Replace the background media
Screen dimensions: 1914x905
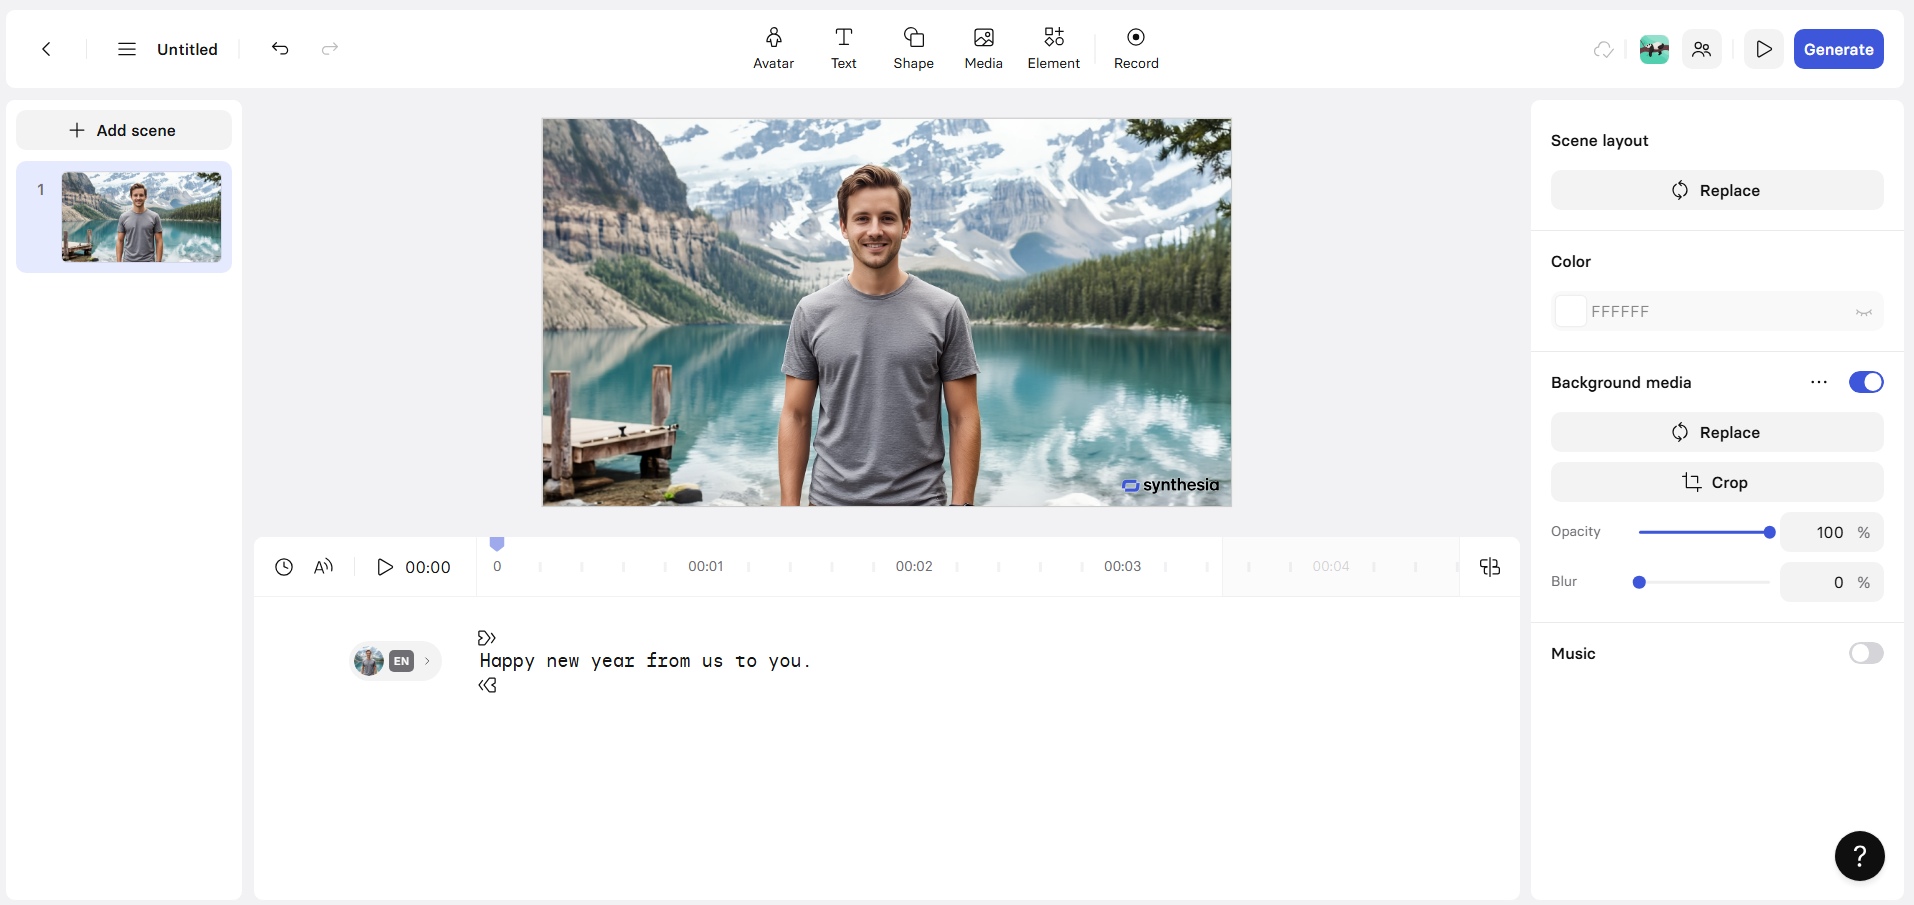1717,432
